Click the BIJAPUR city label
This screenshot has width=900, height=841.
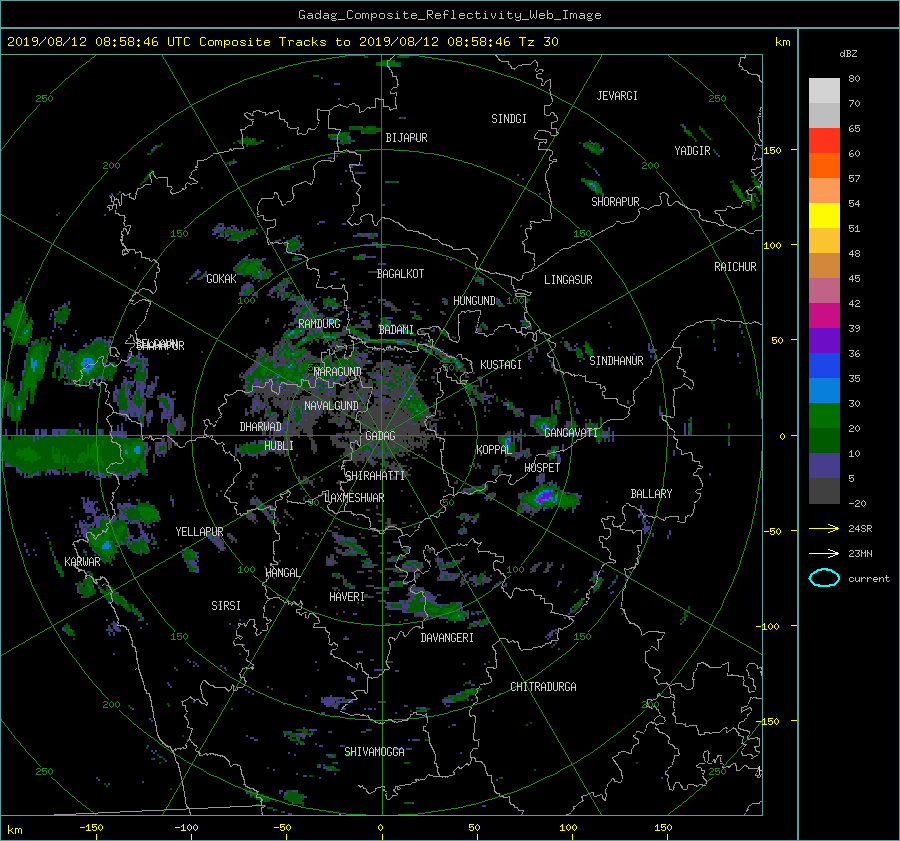point(406,138)
